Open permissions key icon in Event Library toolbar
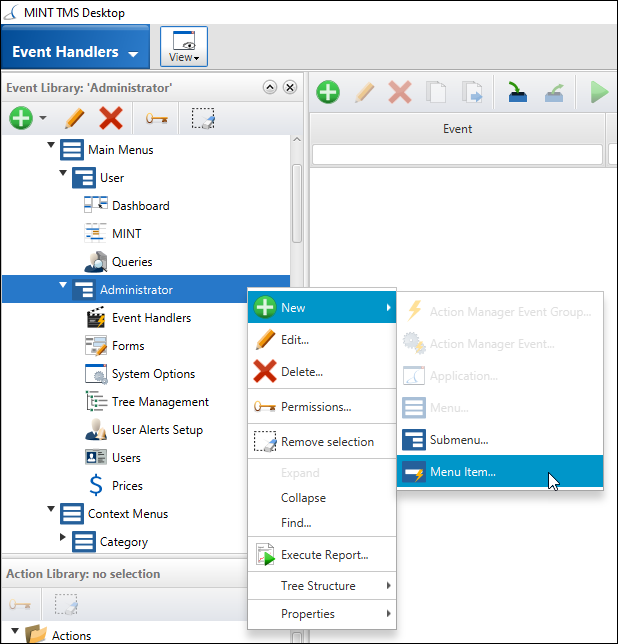 [x=156, y=119]
